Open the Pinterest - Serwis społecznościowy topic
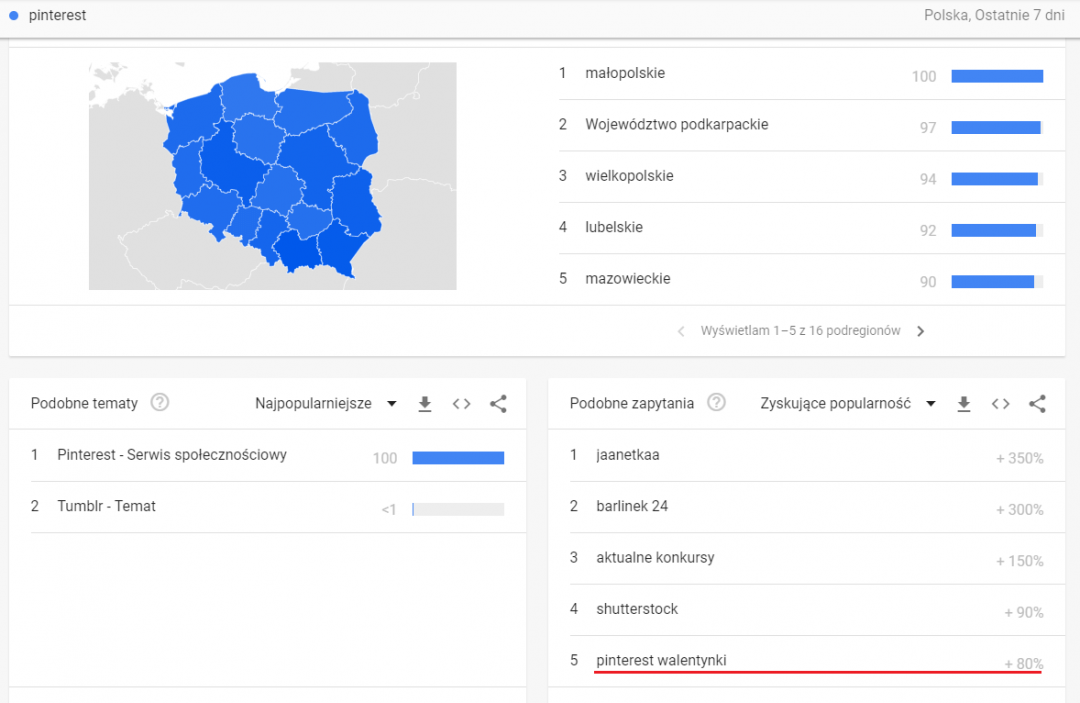This screenshot has width=1080, height=703. [172, 455]
